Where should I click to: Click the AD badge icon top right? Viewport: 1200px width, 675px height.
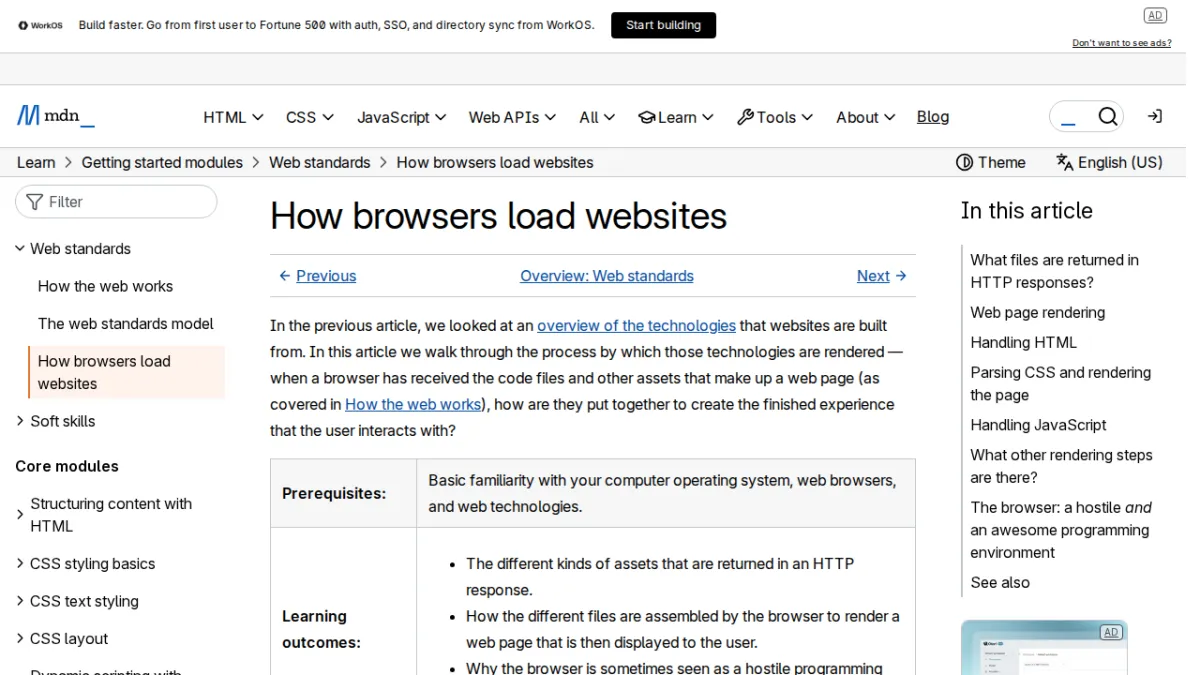point(1155,15)
